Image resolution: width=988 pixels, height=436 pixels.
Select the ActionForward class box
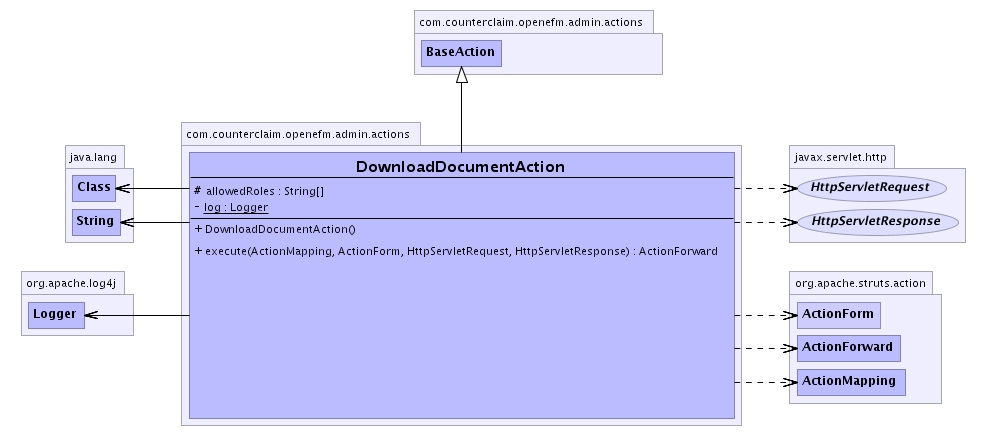click(848, 348)
